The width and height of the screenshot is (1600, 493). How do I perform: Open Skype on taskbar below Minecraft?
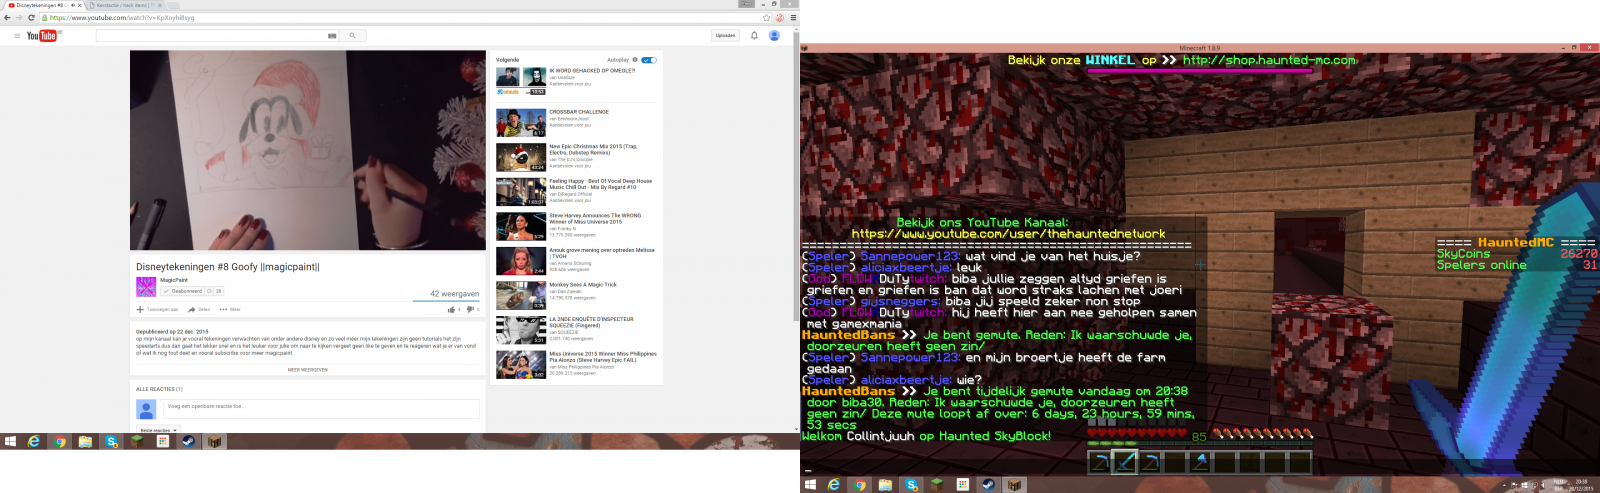click(911, 485)
